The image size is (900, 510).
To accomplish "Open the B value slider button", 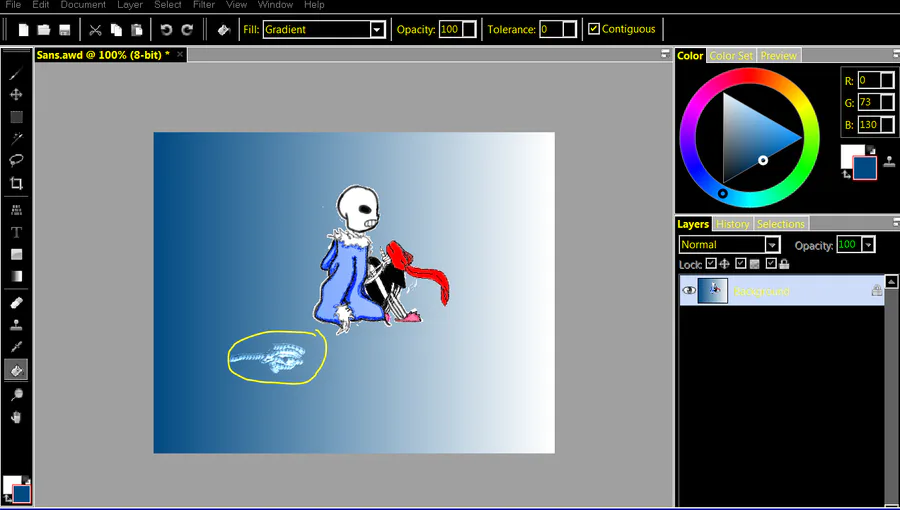I will pos(887,124).
